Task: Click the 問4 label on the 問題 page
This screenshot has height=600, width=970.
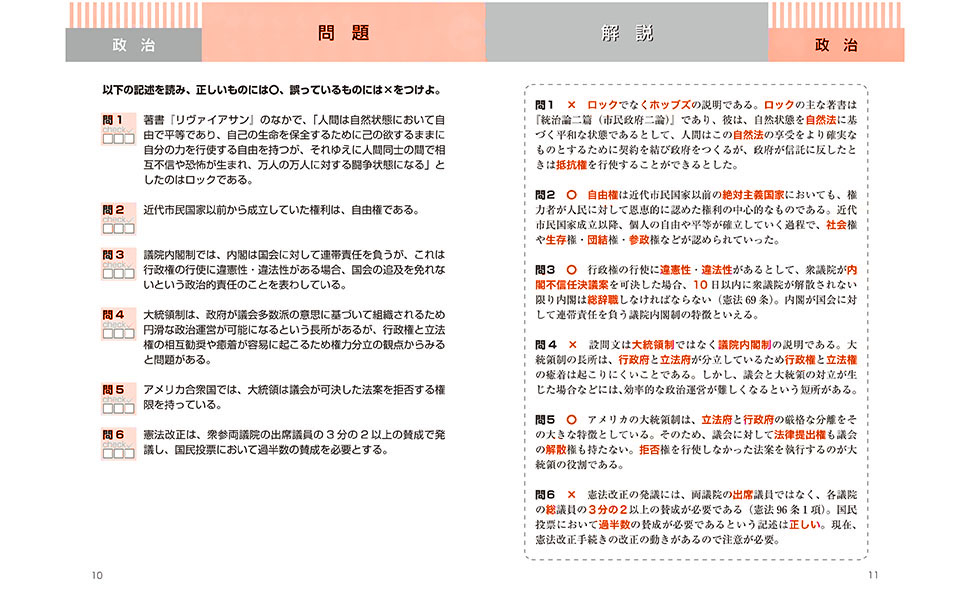Action: tap(113, 315)
